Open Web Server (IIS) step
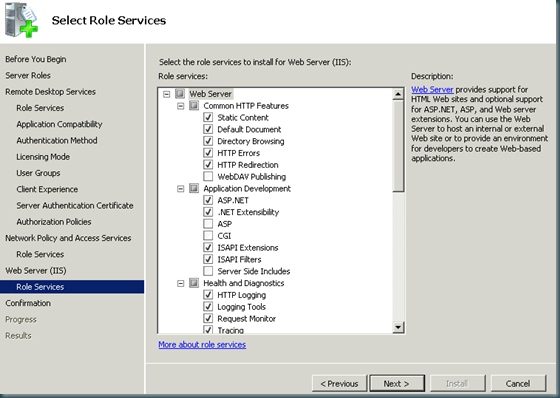This screenshot has height=398, width=560. 36,270
